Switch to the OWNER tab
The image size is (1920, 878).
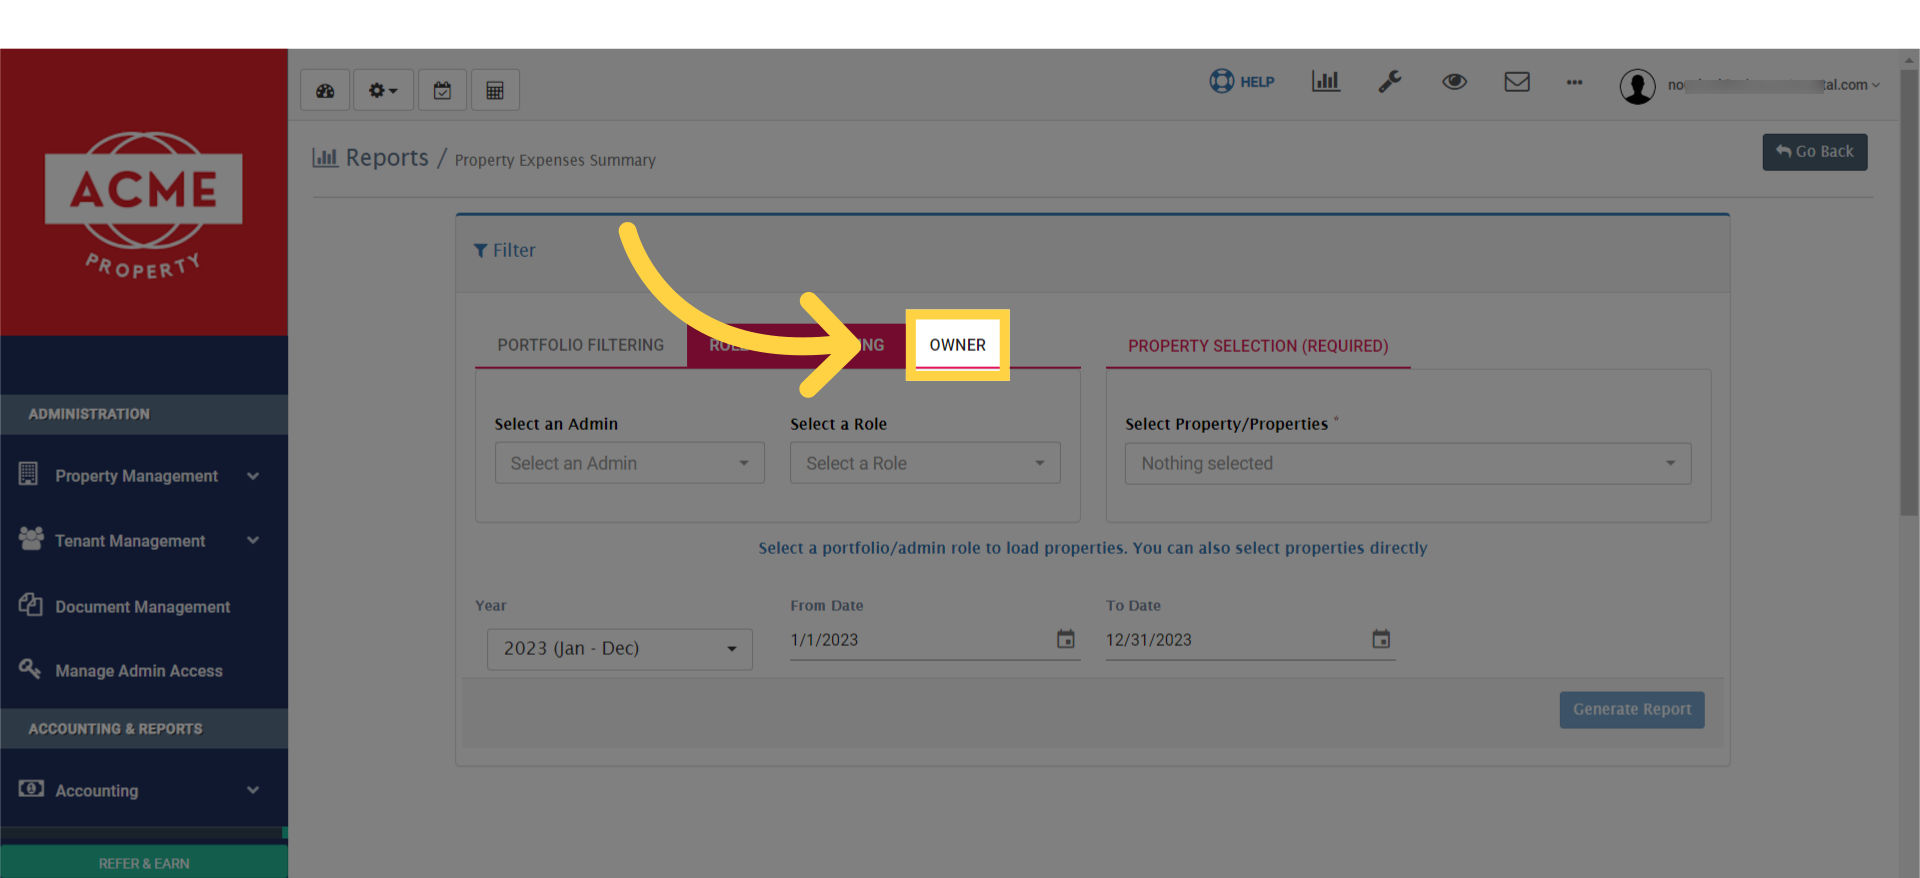coord(957,345)
